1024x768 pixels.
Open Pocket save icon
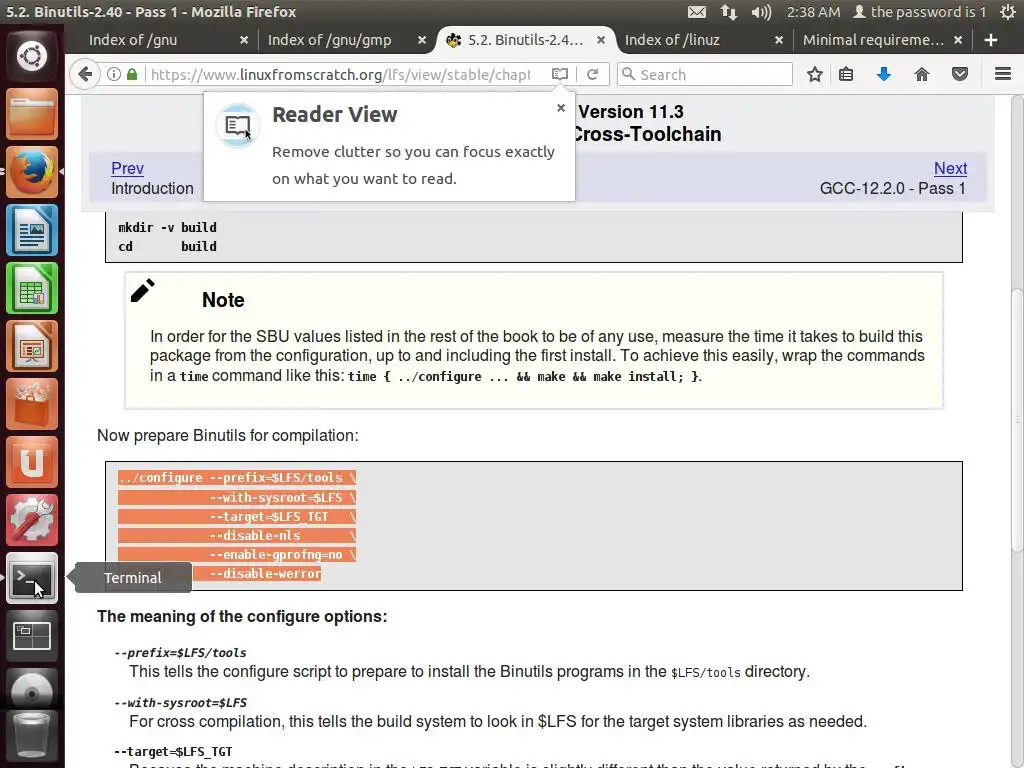(x=959, y=74)
